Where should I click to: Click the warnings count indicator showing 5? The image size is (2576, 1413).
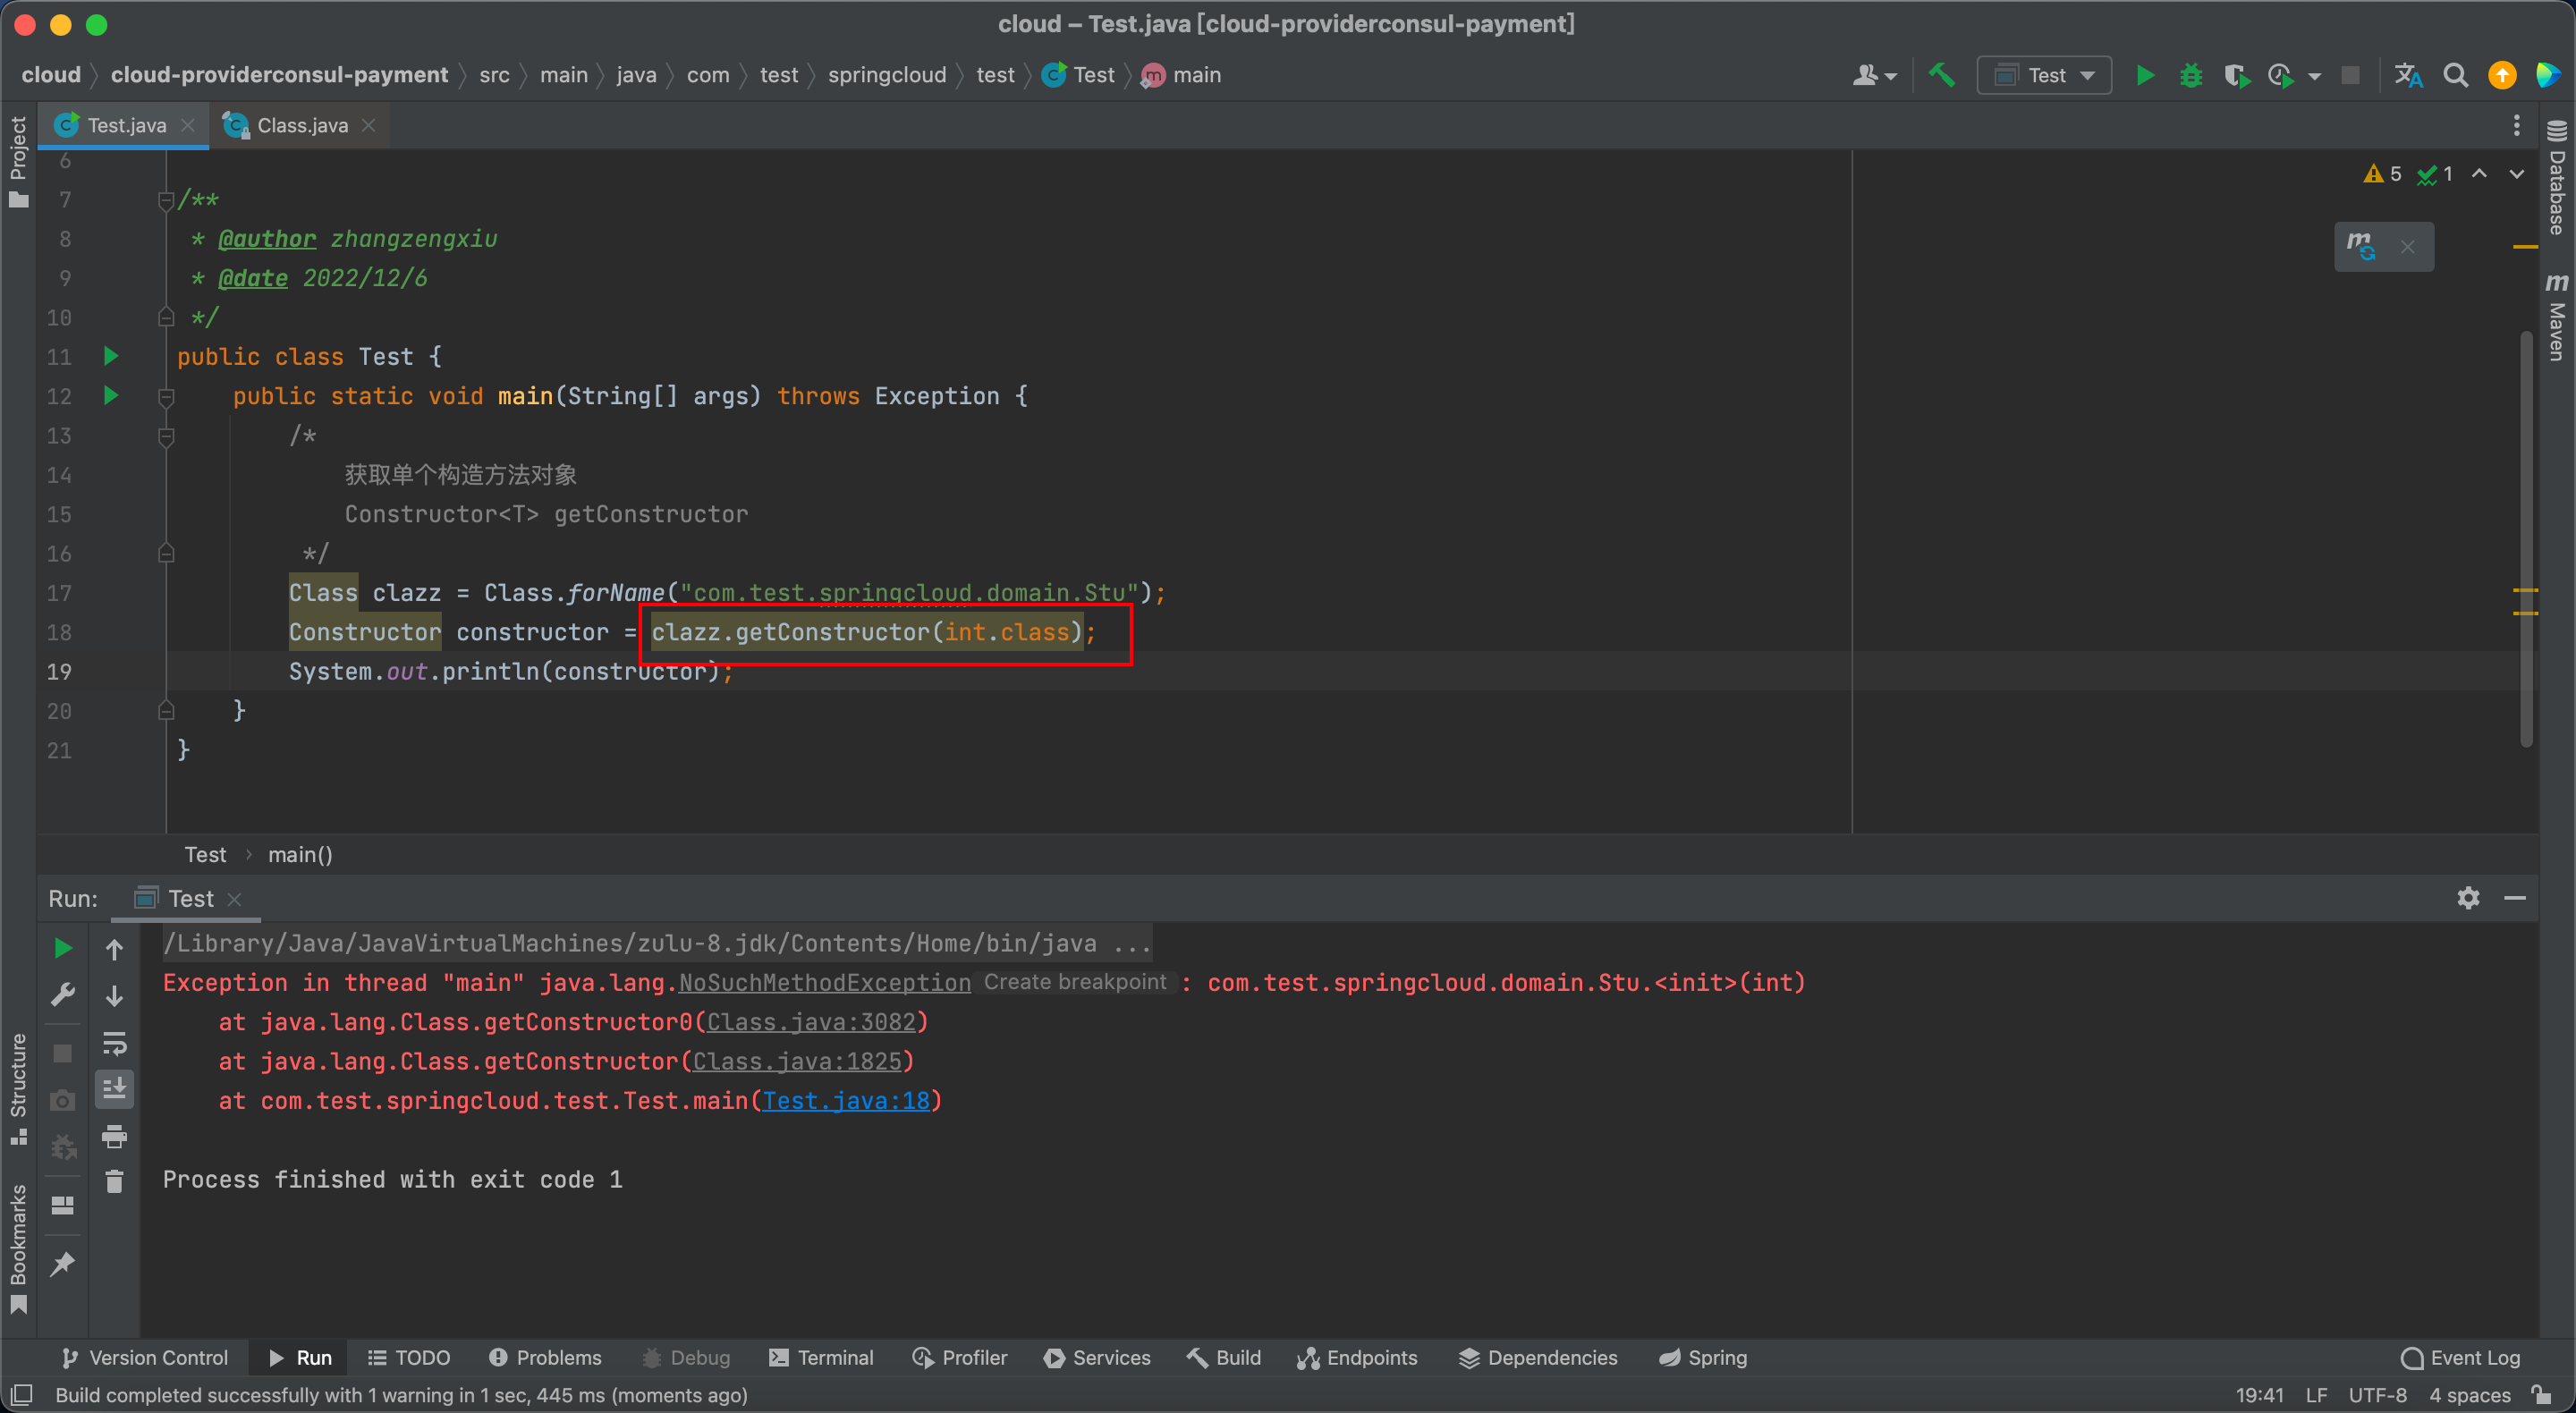point(2381,174)
